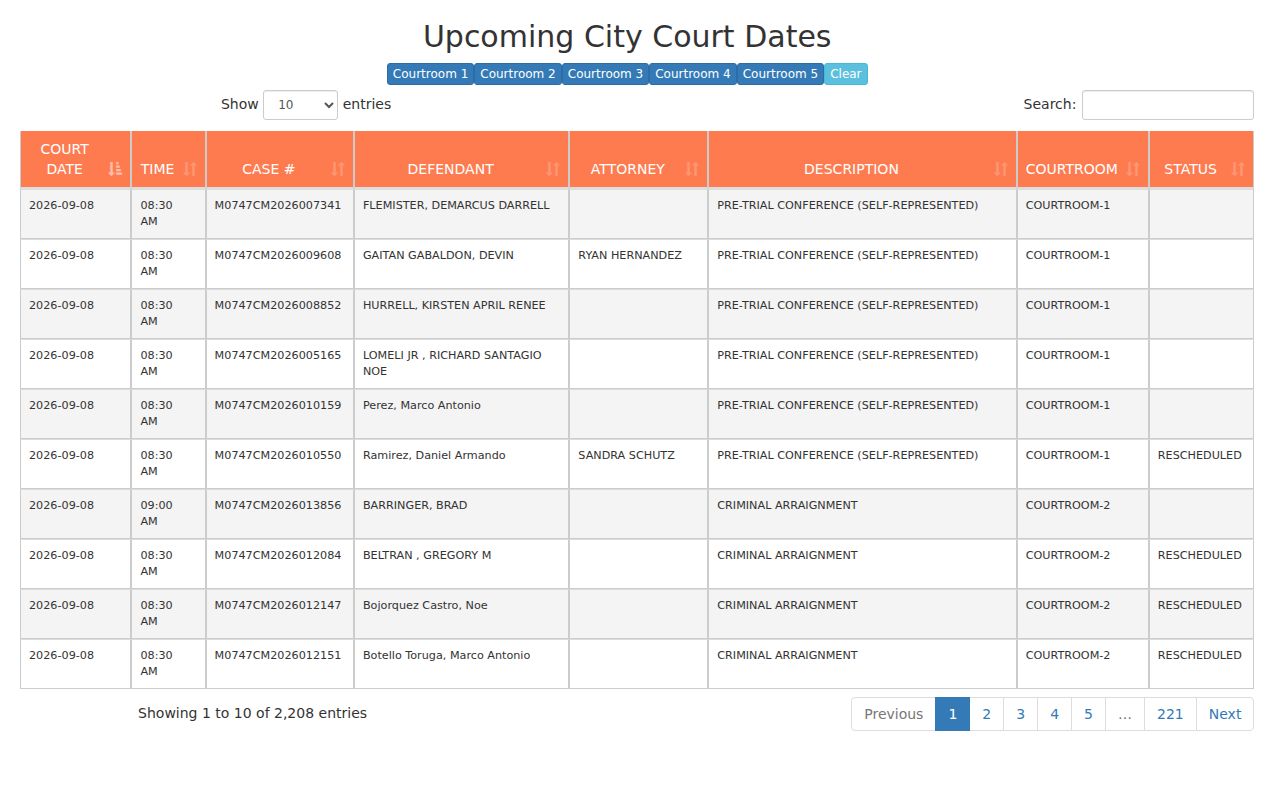The height and width of the screenshot is (800, 1280).
Task: Click the Previous page link
Action: [x=893, y=714]
